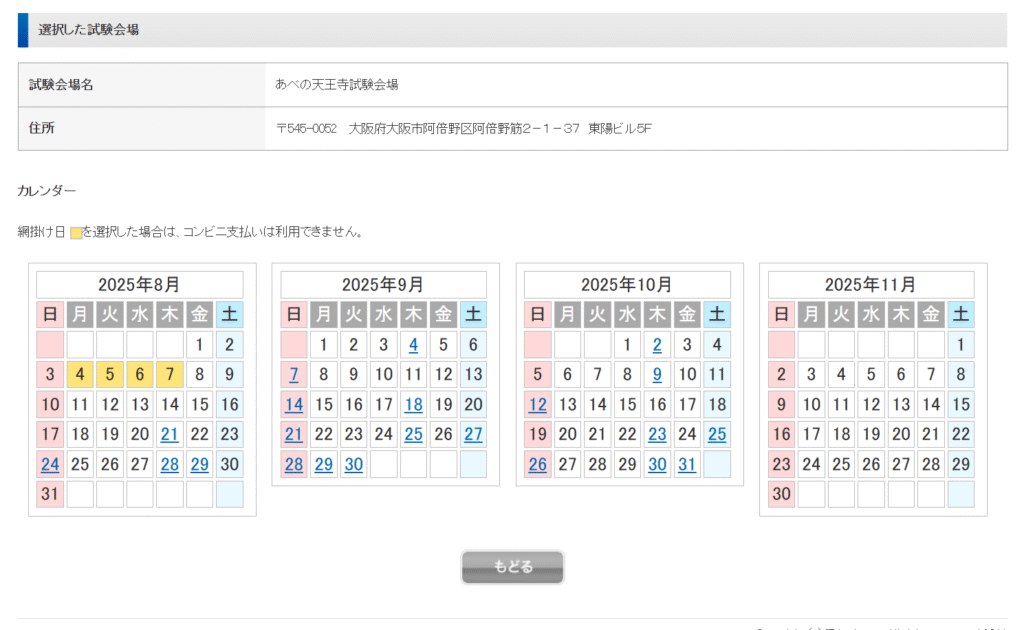Choose October 2 date link

click(x=657, y=345)
